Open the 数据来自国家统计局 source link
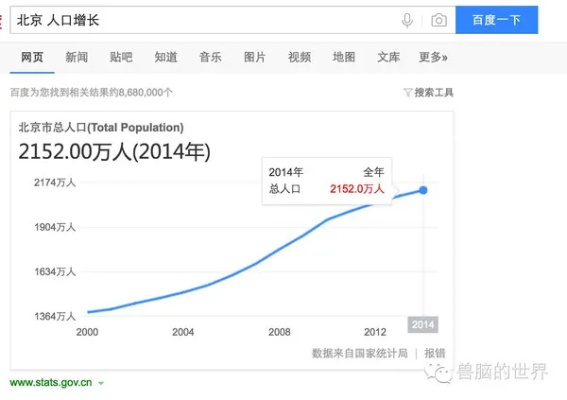Screen dimensions: 567x400 [x=360, y=353]
